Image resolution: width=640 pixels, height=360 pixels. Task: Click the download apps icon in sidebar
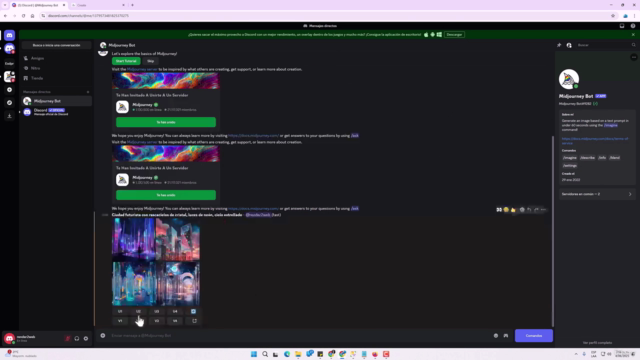tap(9, 116)
